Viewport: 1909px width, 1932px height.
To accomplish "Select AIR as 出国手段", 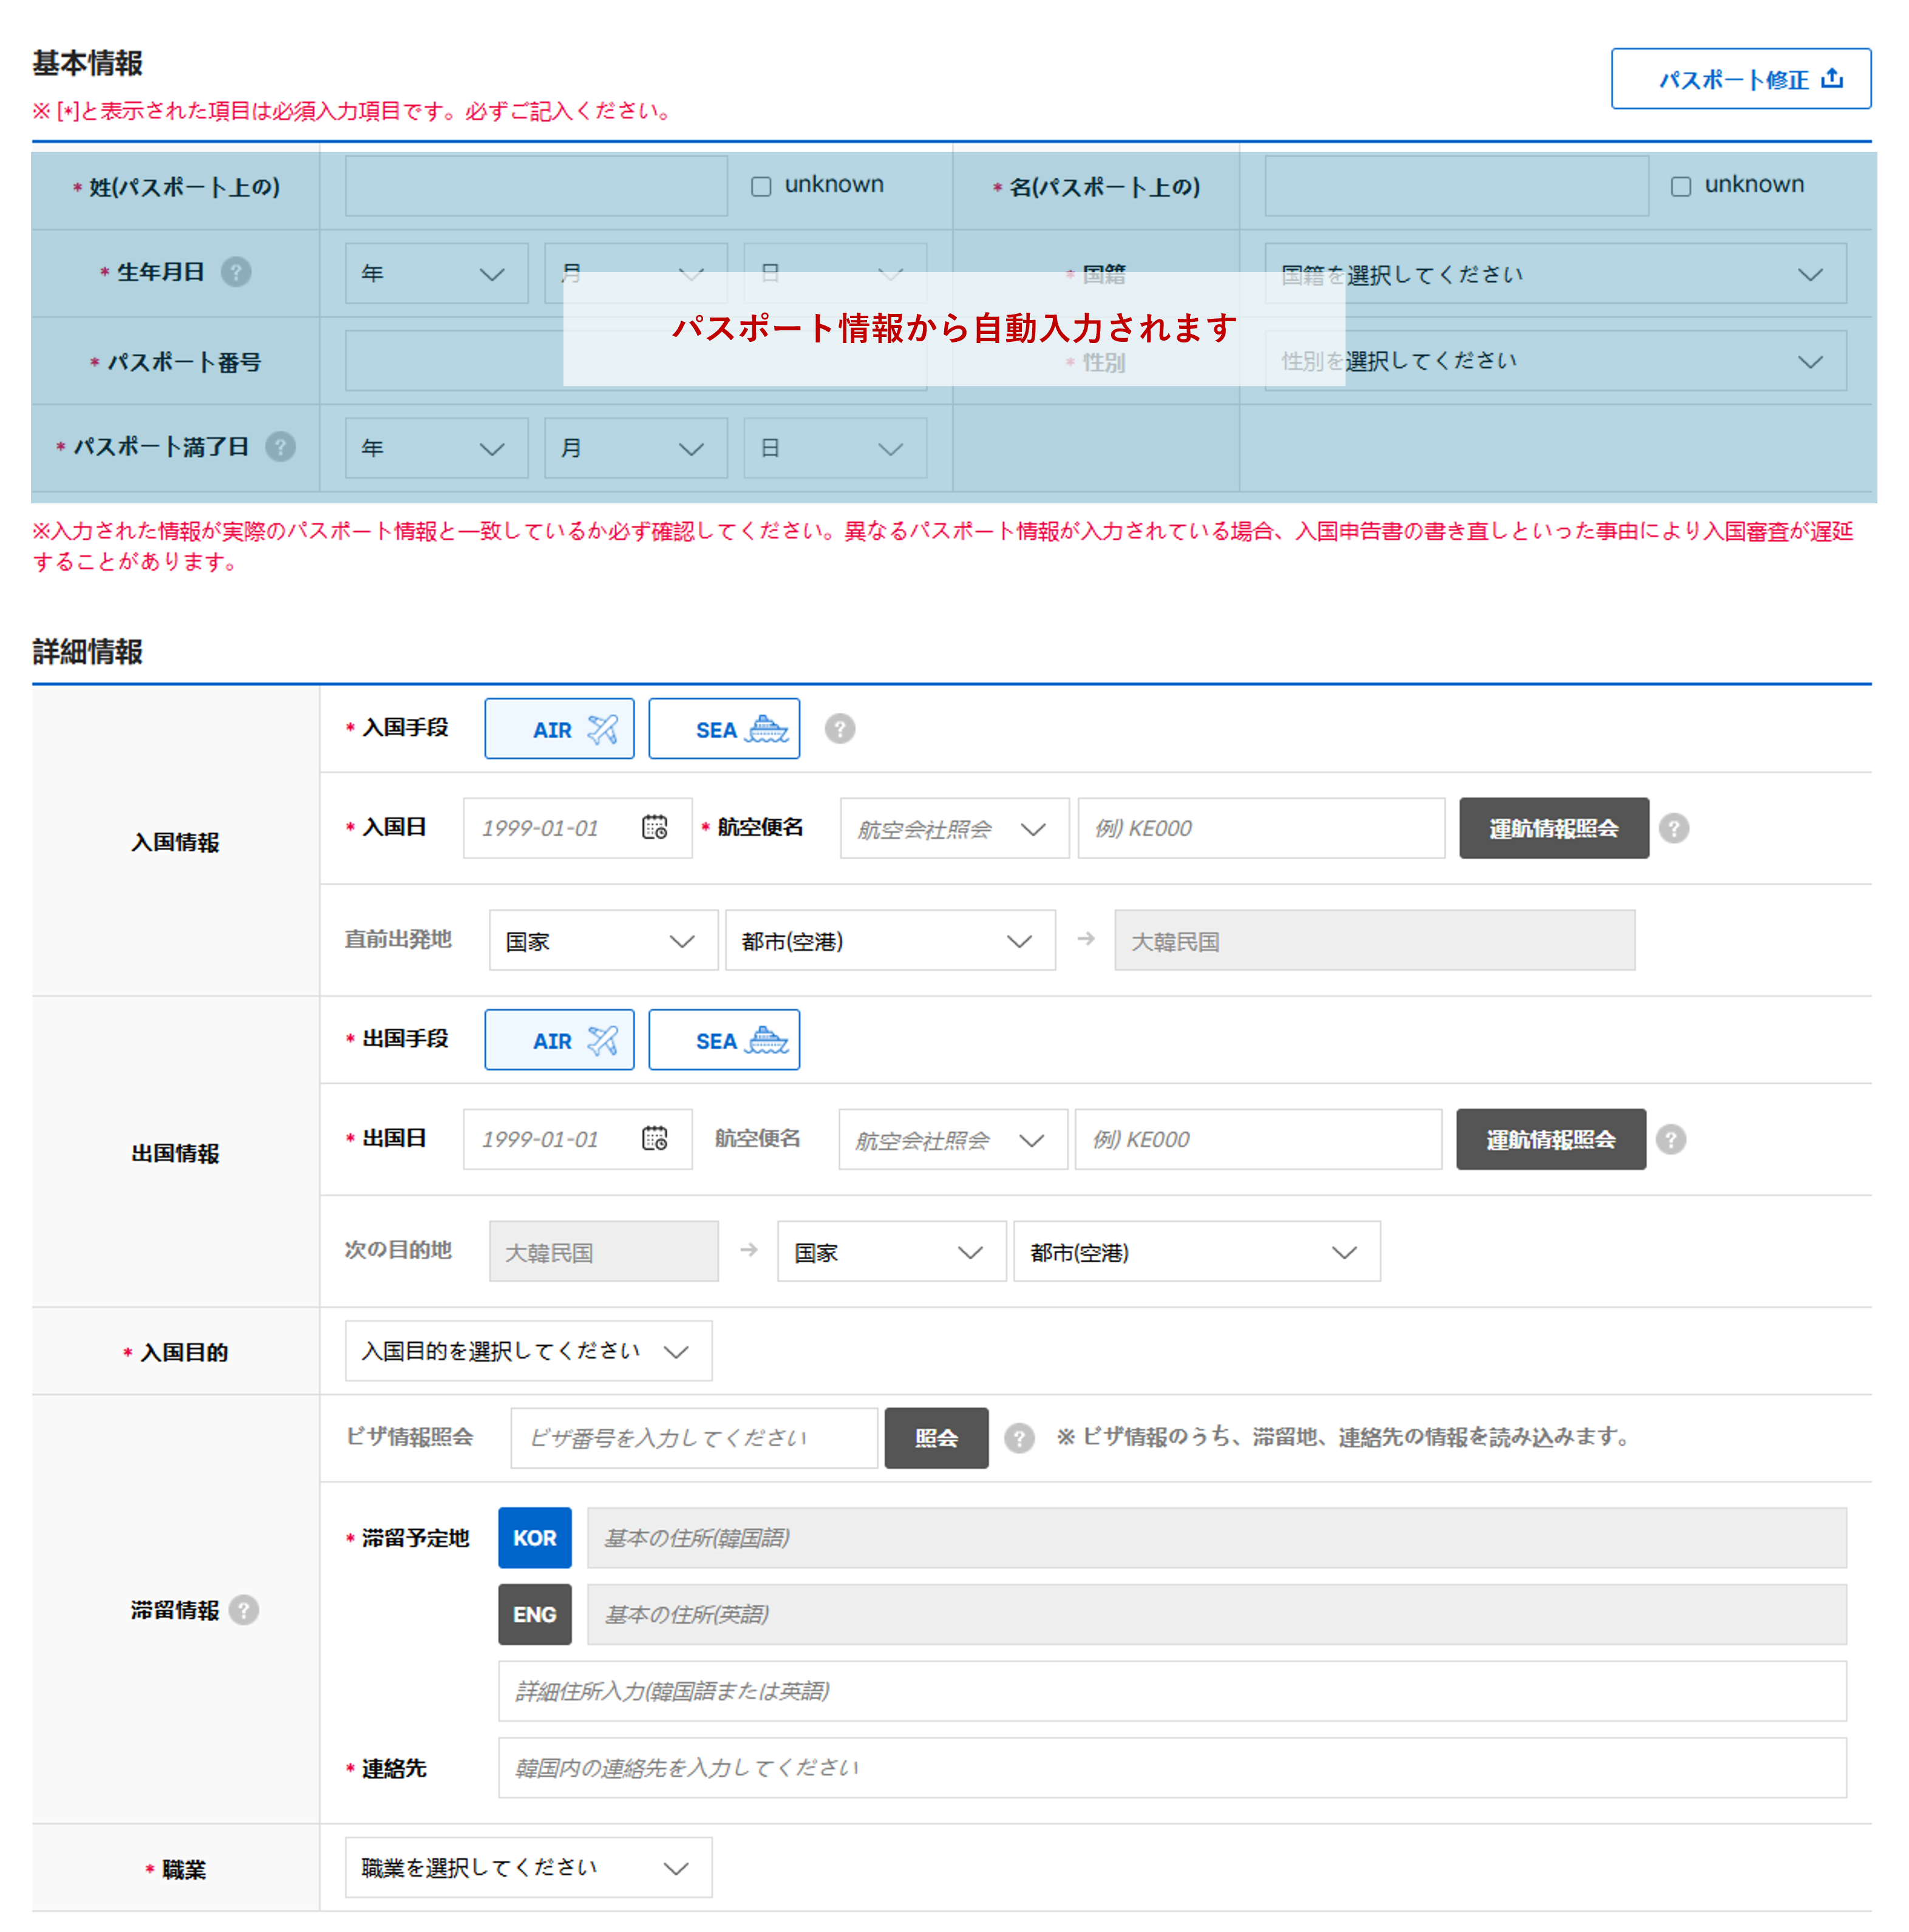I will (559, 1040).
